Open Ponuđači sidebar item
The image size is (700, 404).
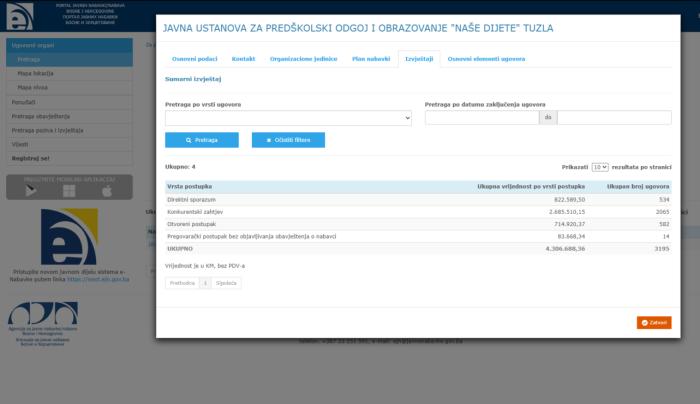coord(69,102)
